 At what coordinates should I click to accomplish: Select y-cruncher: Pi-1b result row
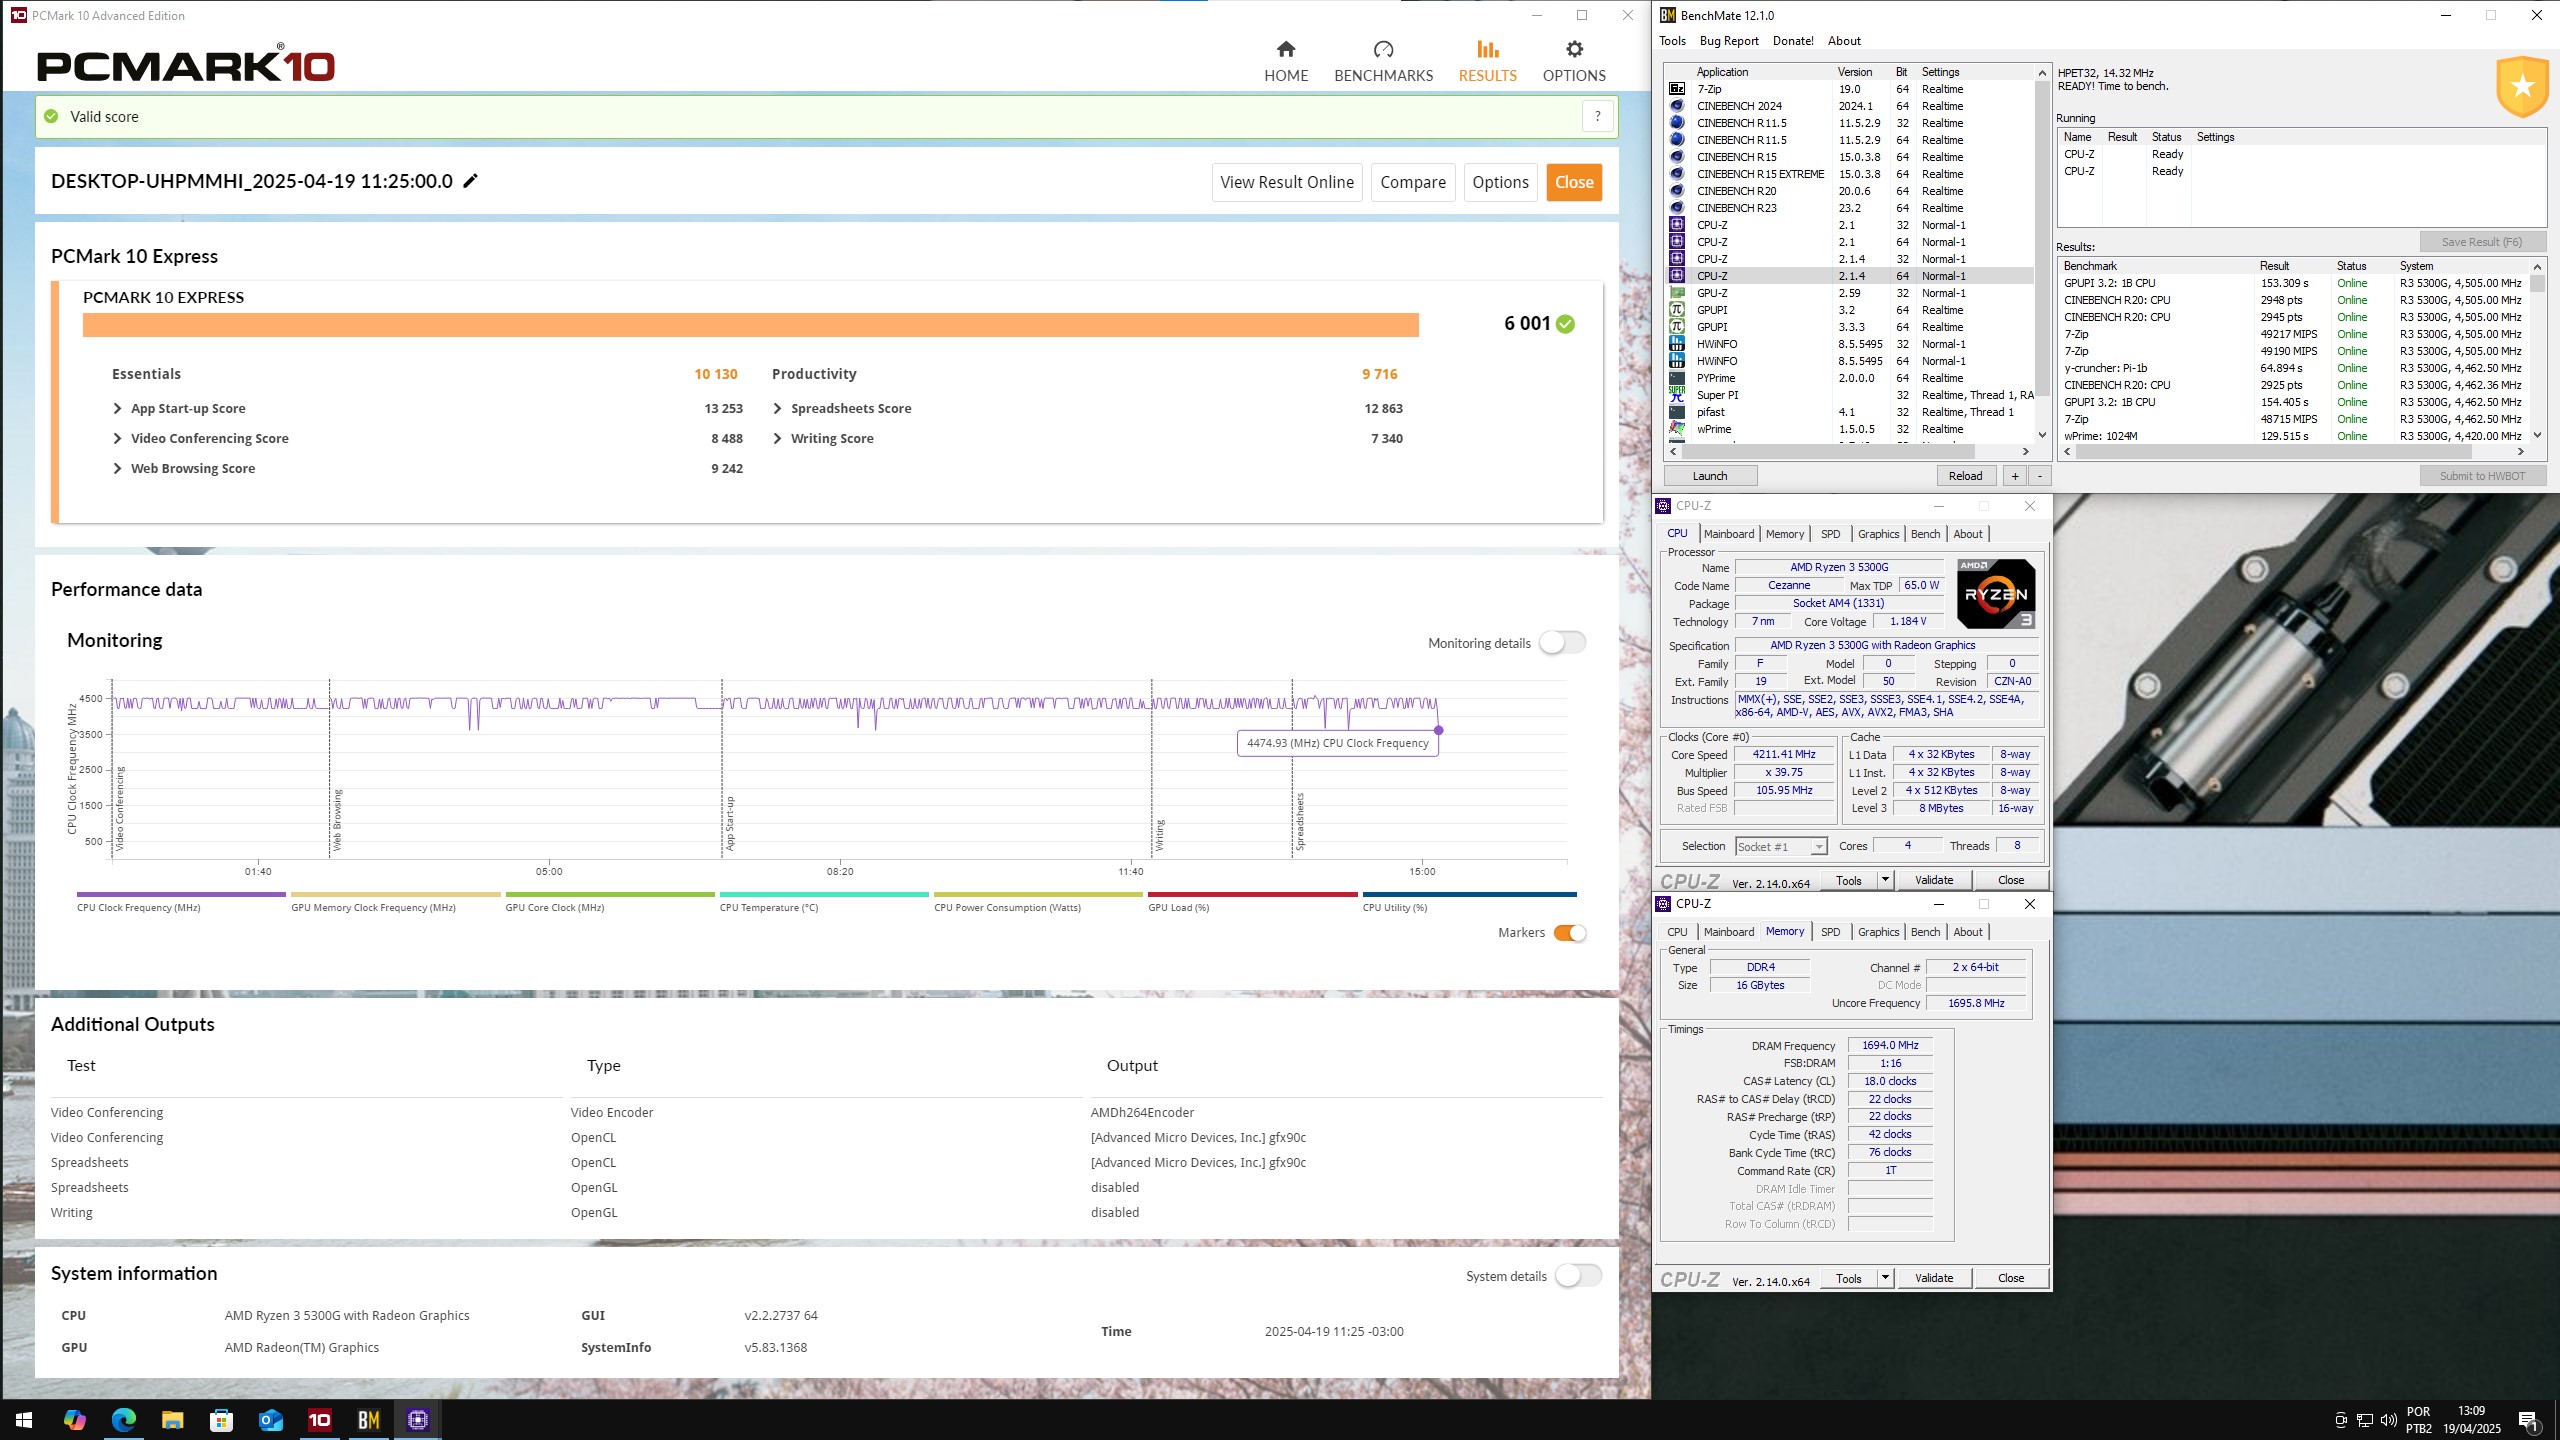(x=2295, y=368)
